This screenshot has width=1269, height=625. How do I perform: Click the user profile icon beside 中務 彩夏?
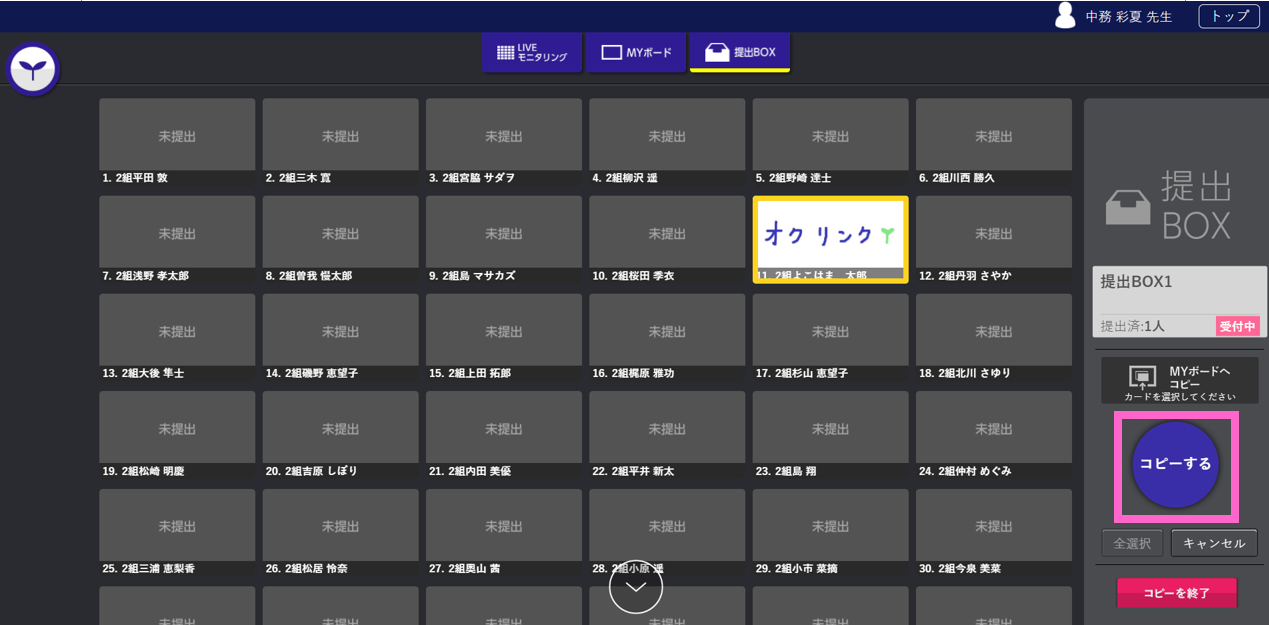(1066, 16)
